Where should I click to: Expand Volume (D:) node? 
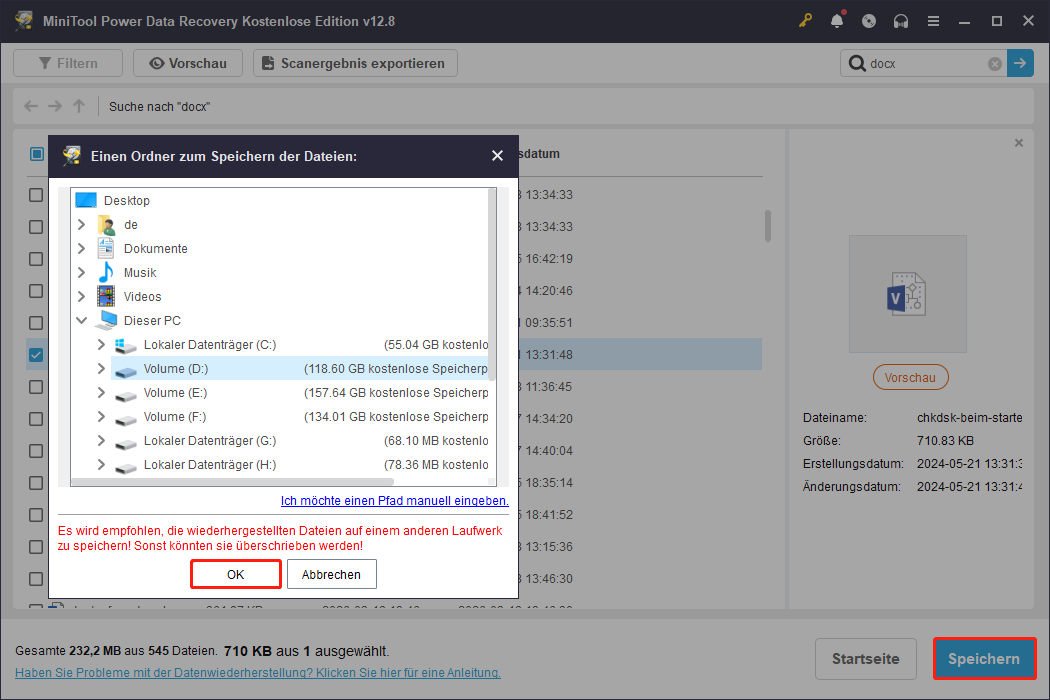click(101, 368)
